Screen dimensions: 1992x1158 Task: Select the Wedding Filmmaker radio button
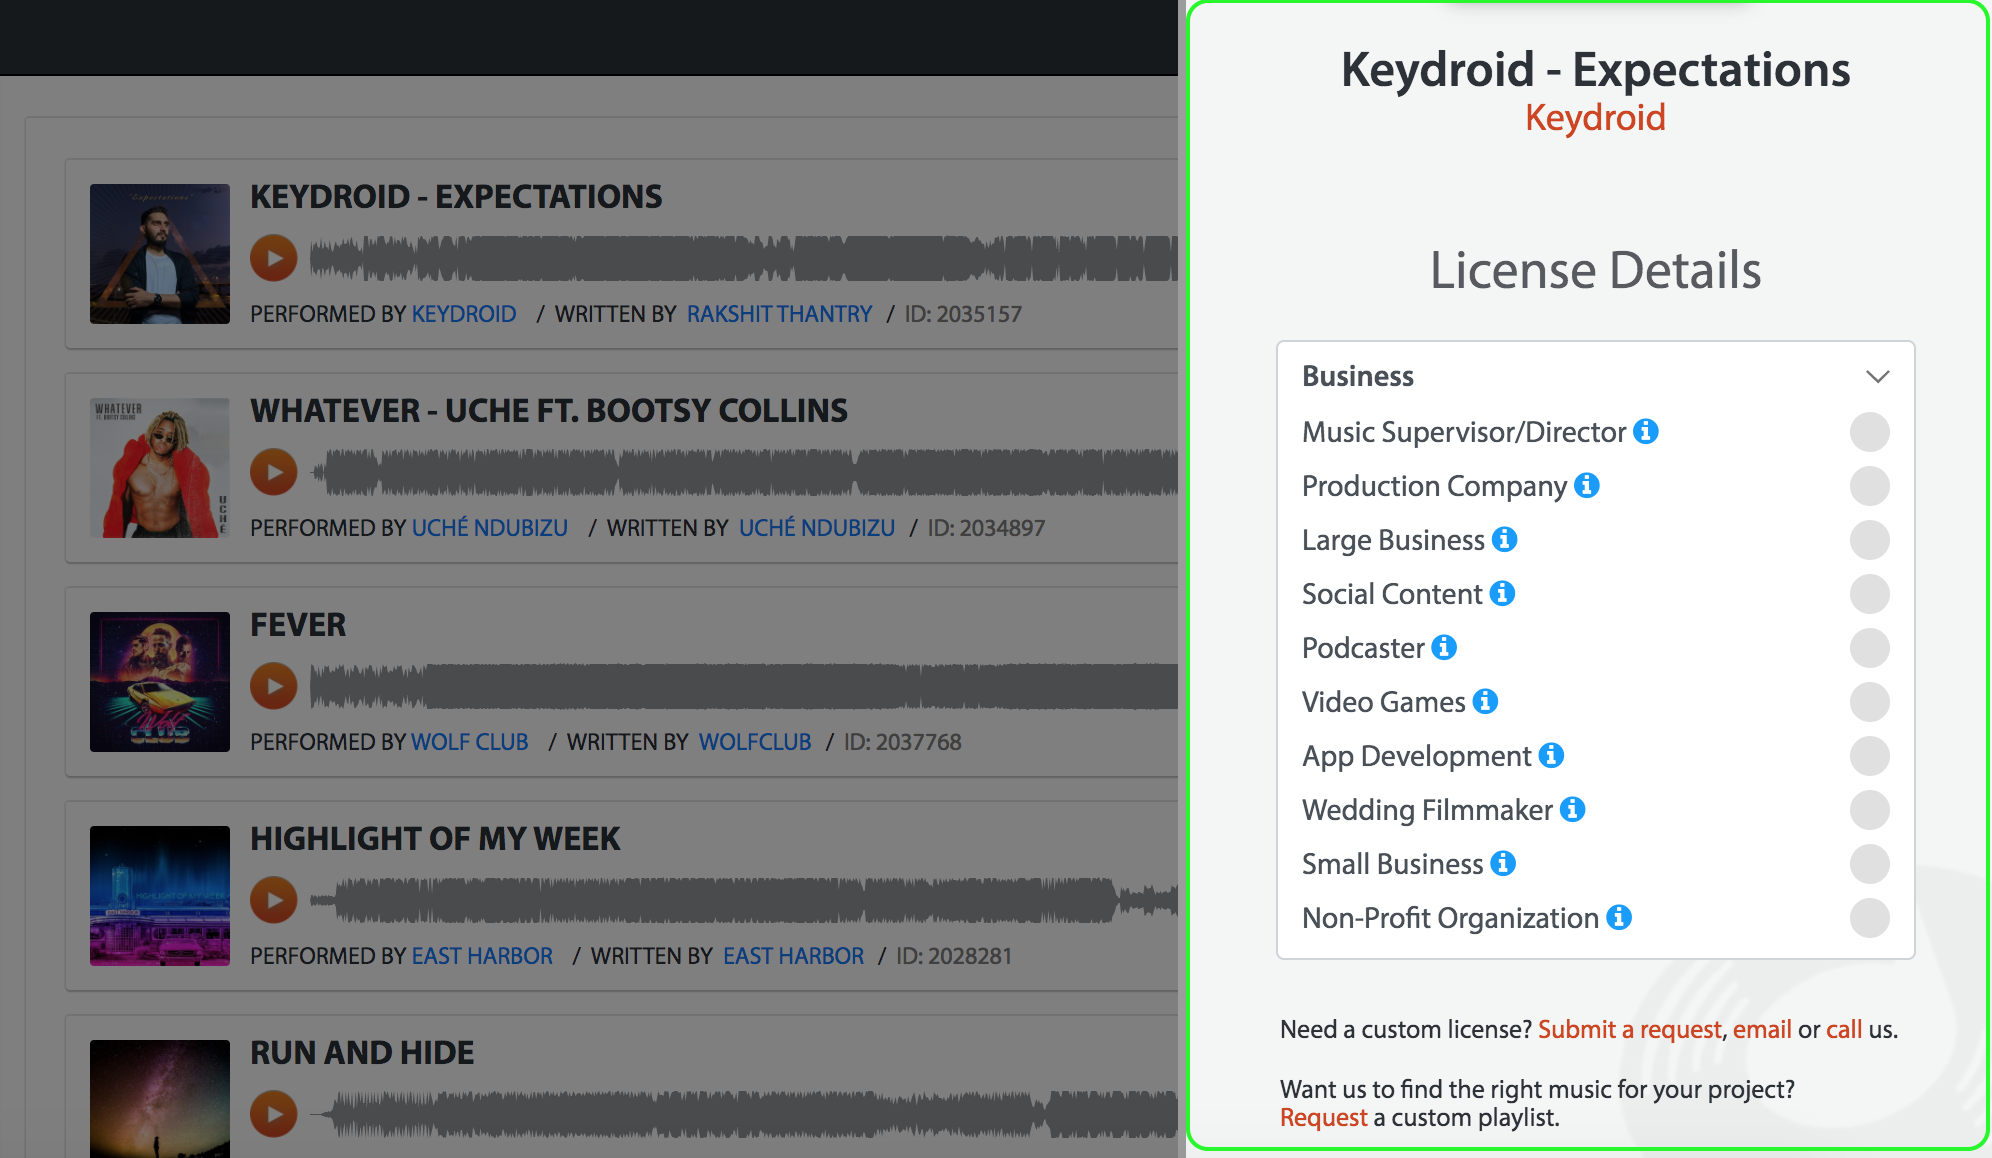coord(1870,810)
